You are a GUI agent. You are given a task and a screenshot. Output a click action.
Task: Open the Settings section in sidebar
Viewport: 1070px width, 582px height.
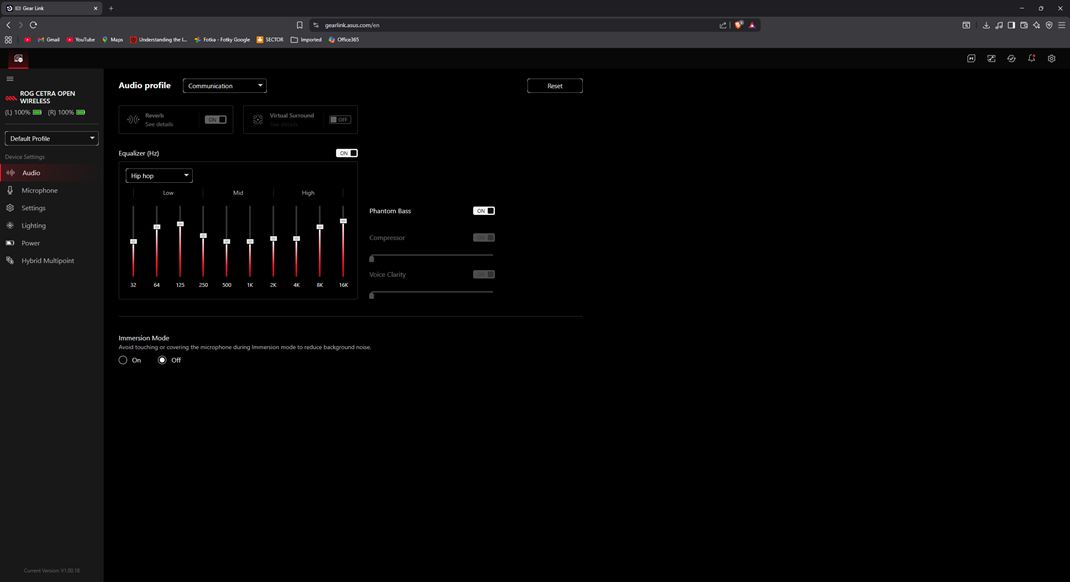point(52,208)
